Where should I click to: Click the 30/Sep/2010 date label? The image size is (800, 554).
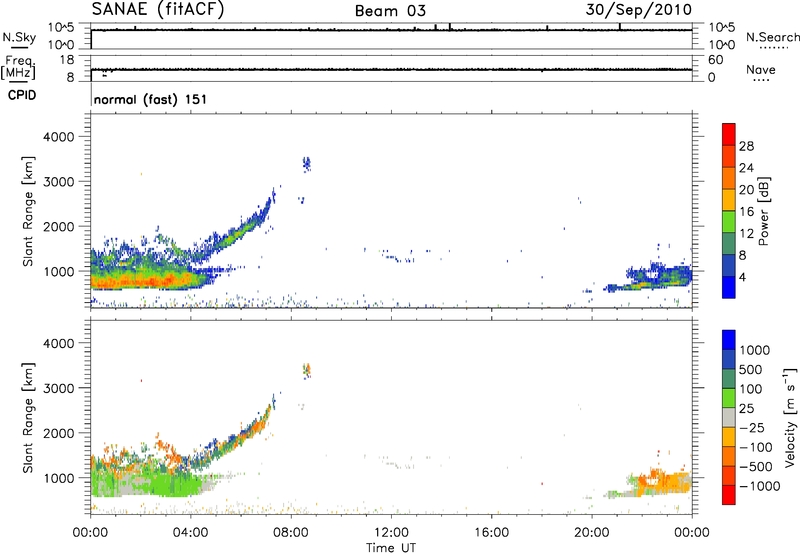pos(638,10)
